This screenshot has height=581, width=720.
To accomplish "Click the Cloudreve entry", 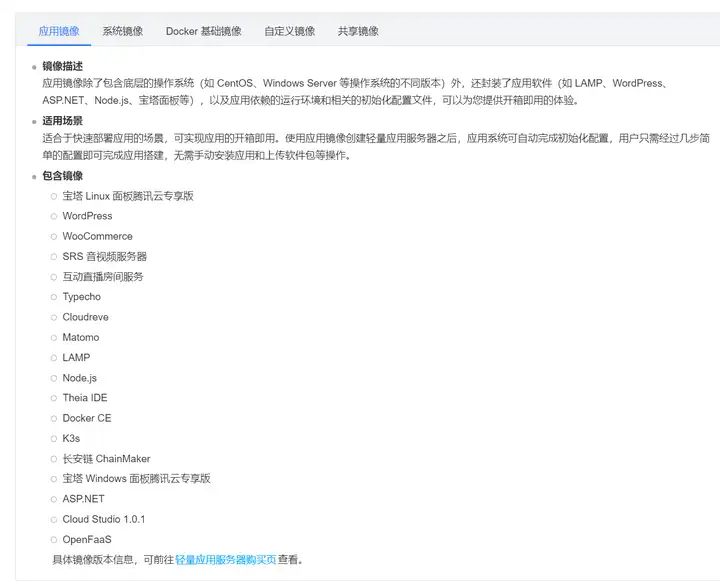I will (85, 317).
